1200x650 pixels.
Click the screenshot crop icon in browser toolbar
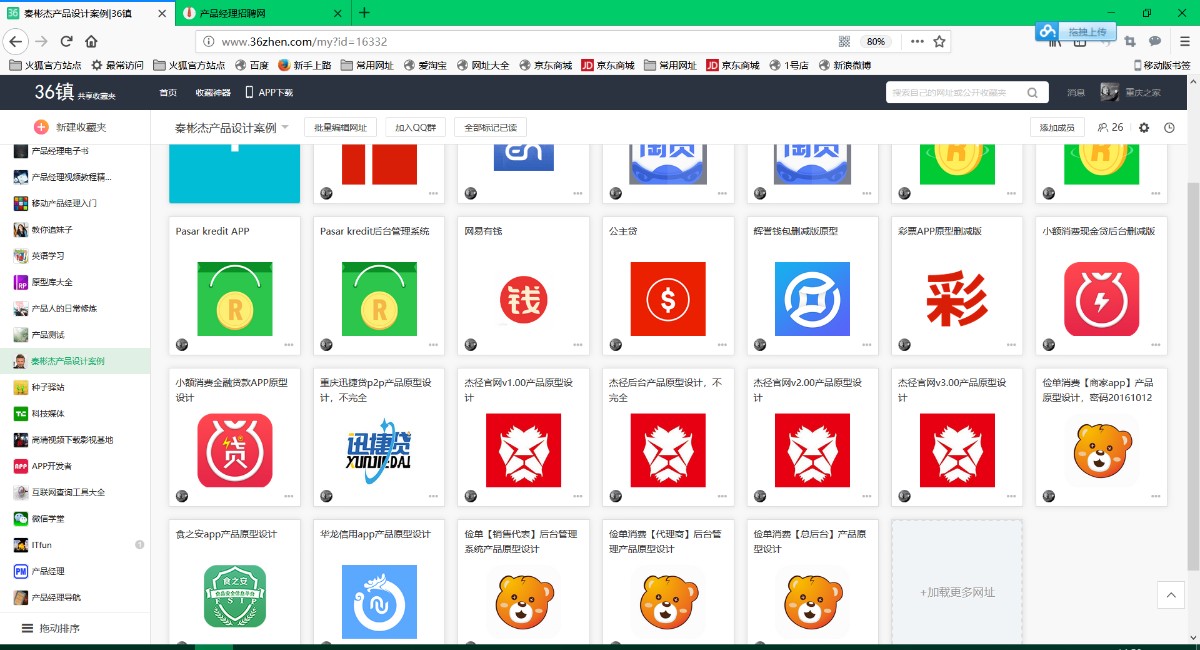click(1130, 41)
